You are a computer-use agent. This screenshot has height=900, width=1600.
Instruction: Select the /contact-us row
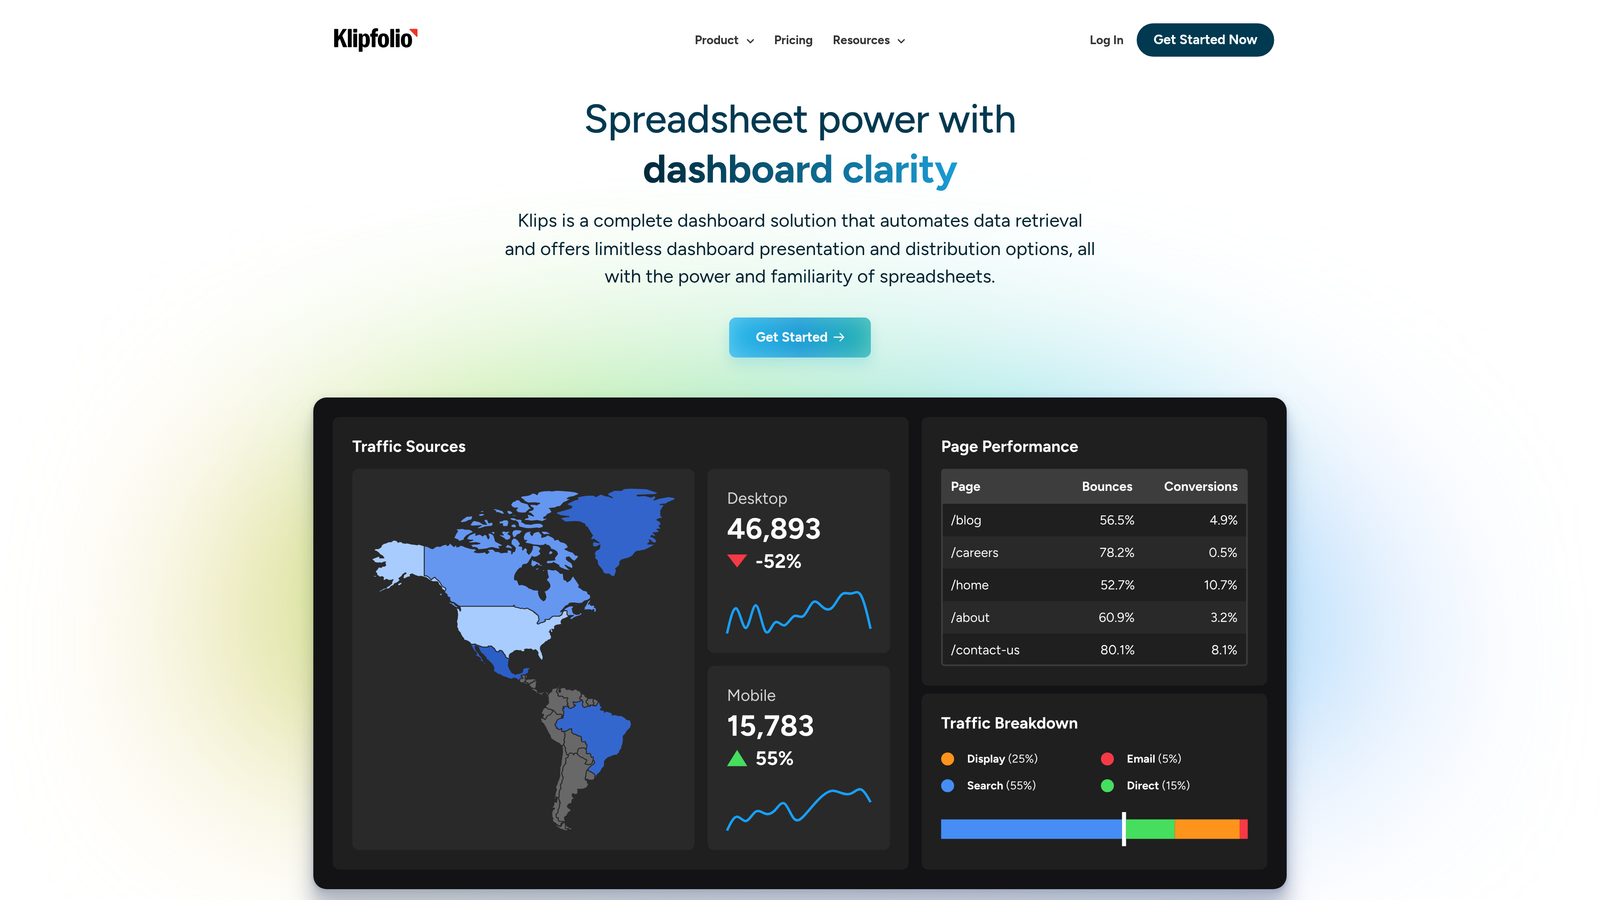[1094, 650]
